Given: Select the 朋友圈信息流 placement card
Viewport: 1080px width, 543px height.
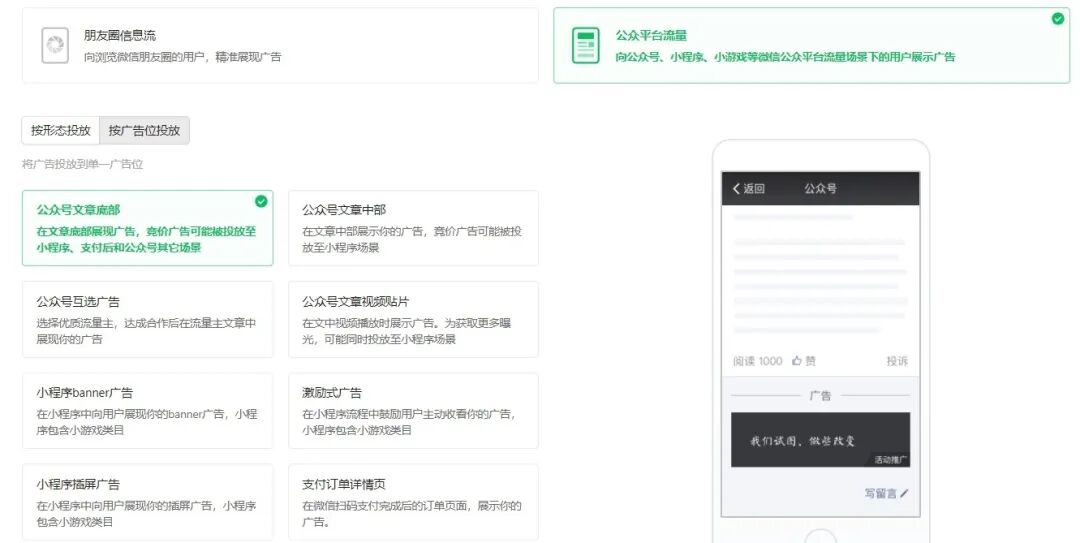Looking at the screenshot, I should 280,45.
